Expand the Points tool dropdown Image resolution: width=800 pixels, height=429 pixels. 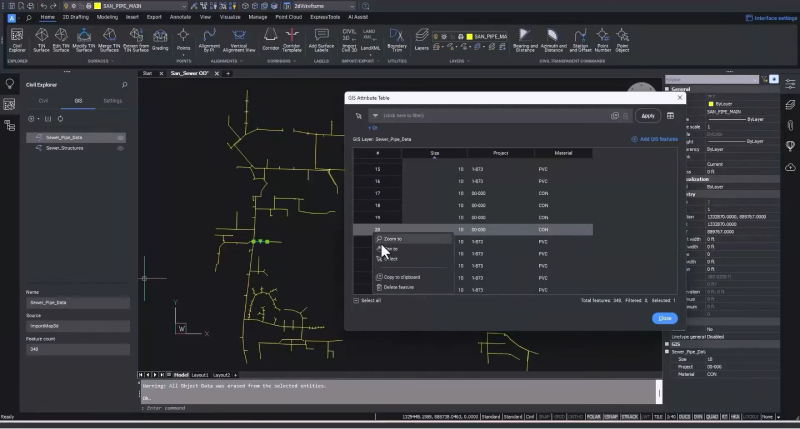pyautogui.click(x=183, y=54)
